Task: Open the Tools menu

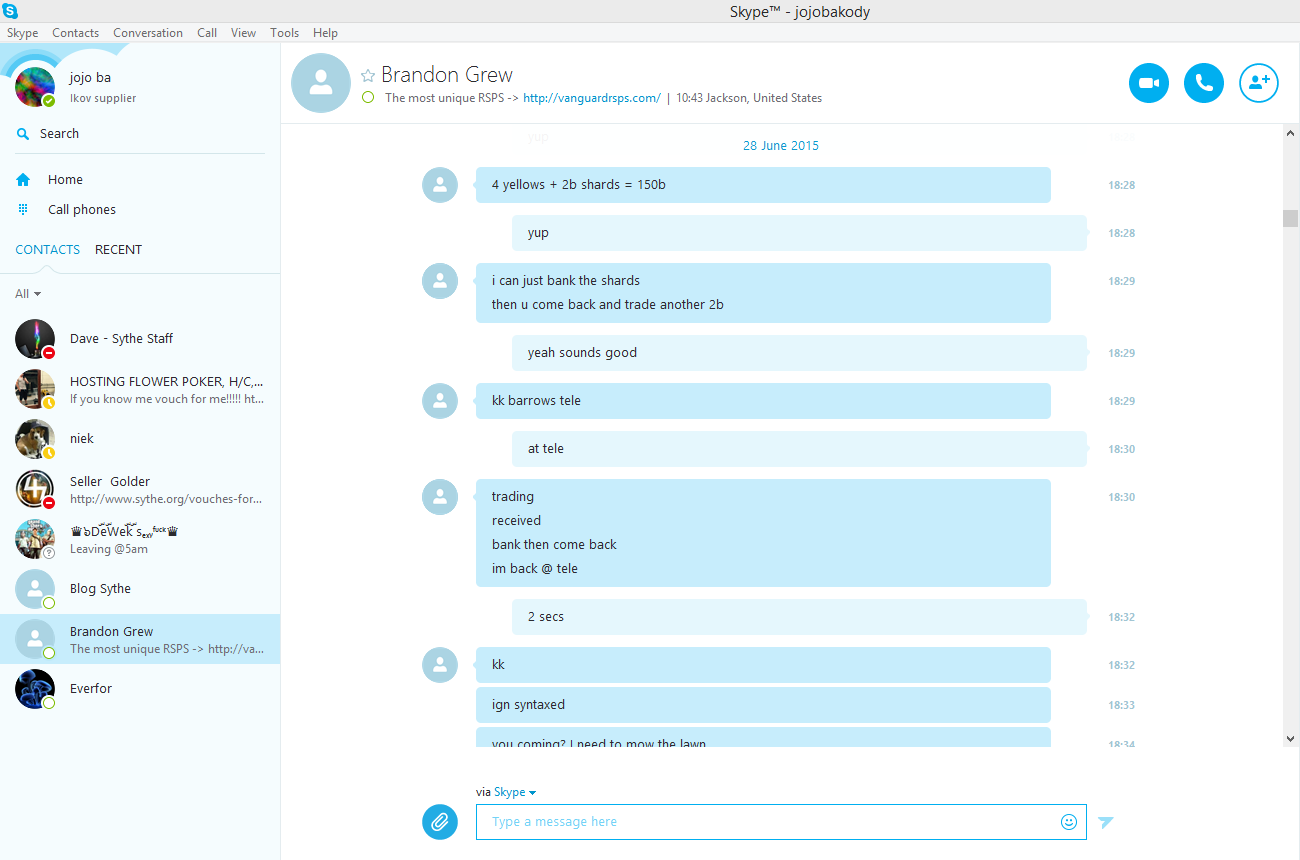Action: coord(285,33)
